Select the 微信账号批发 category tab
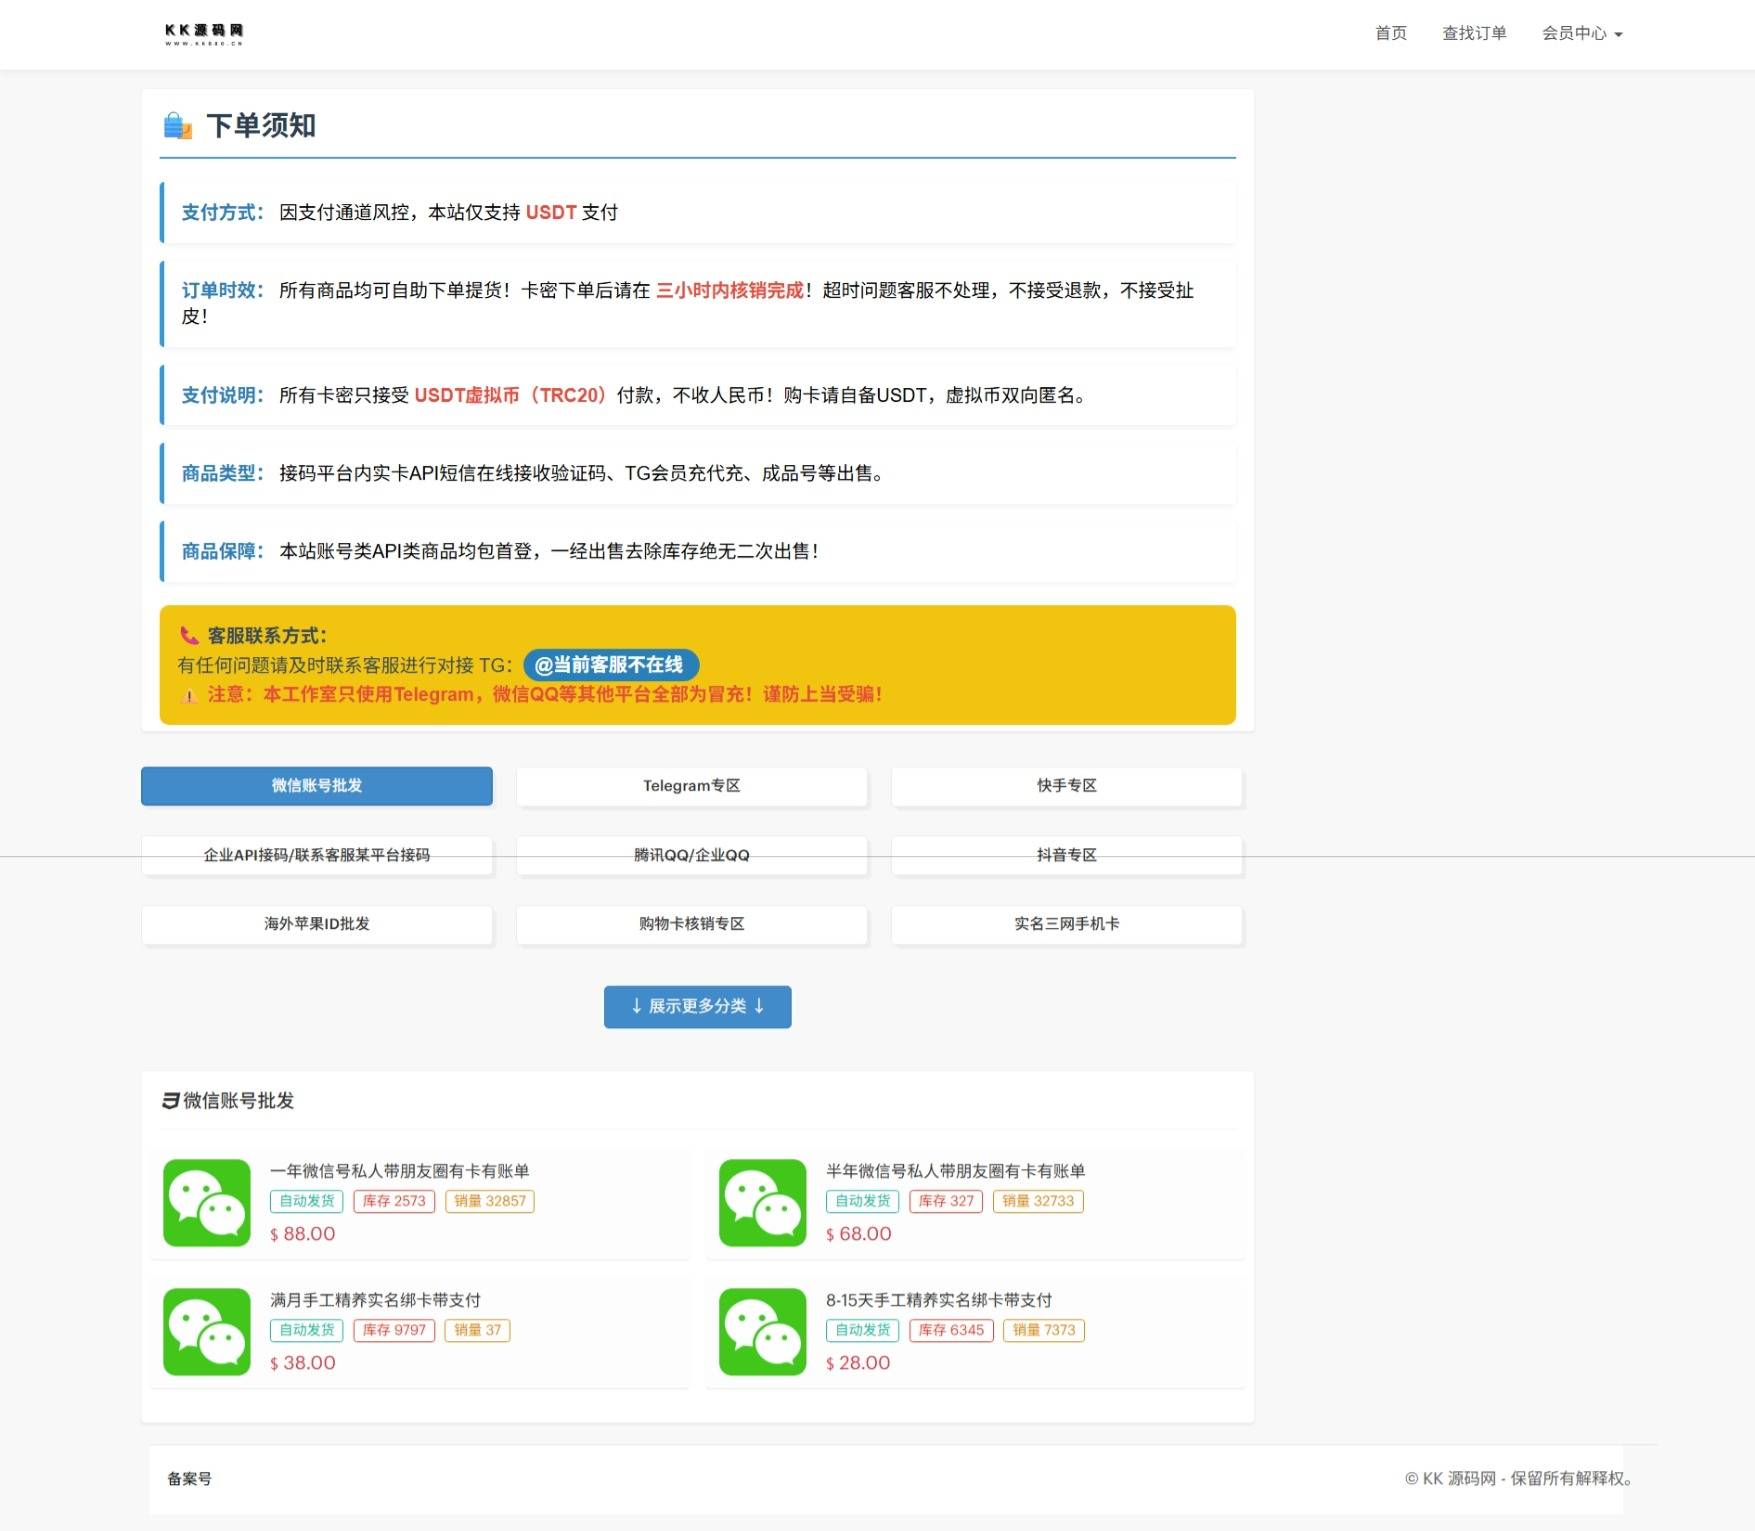 coord(317,786)
